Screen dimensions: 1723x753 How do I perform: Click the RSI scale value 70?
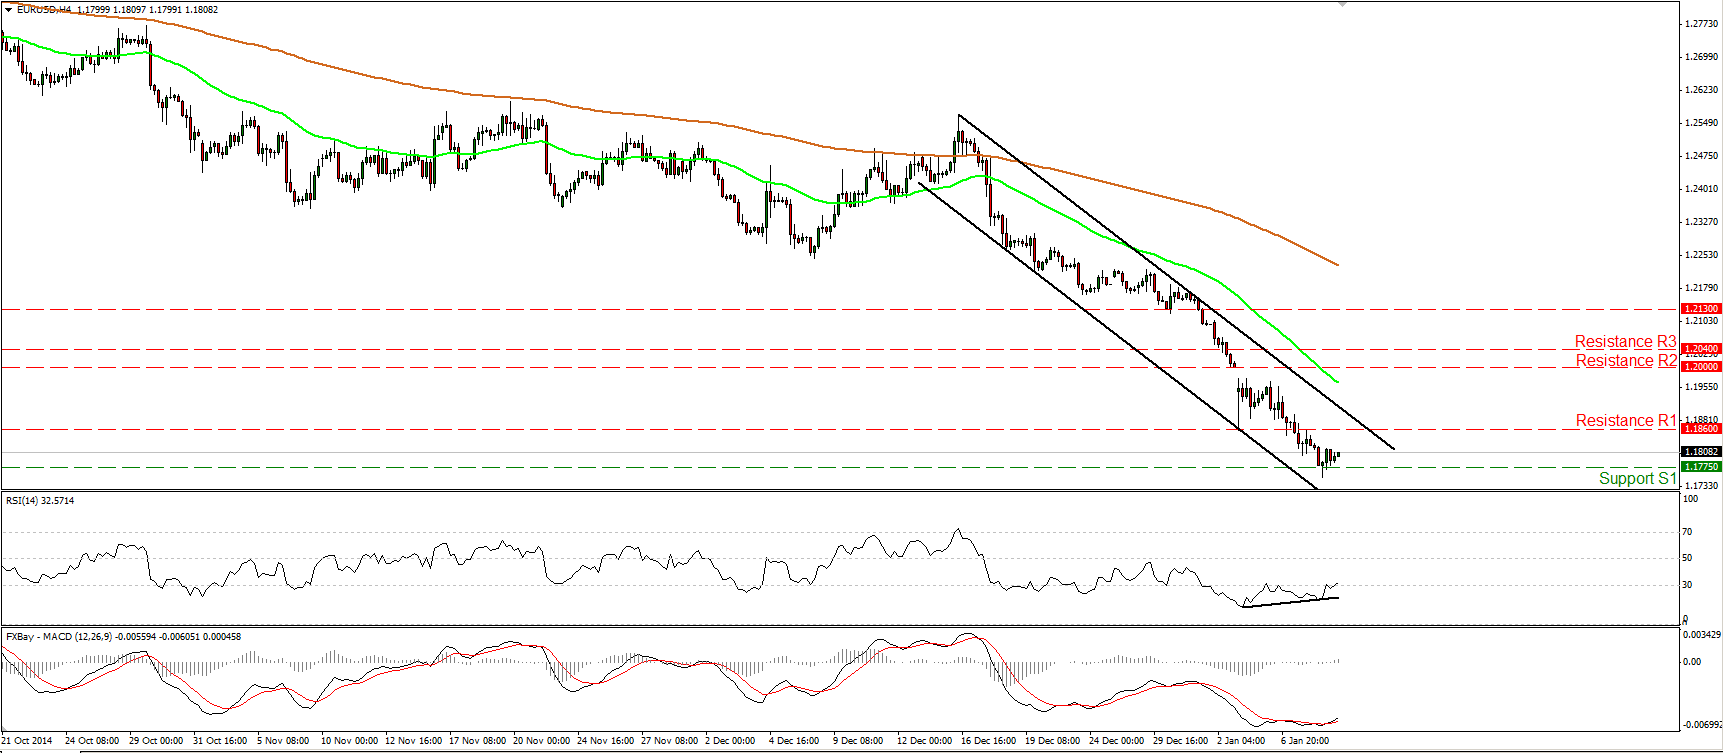(x=1688, y=532)
